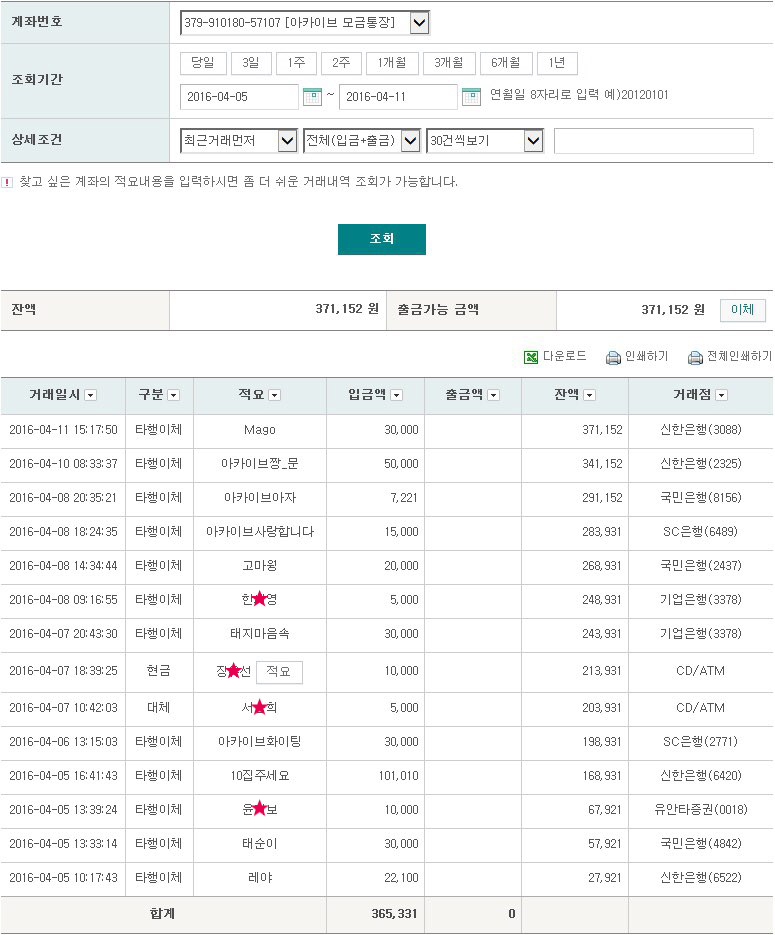This screenshot has height=935, width=775.
Task: Select the 6개월 period option
Action: [x=506, y=63]
